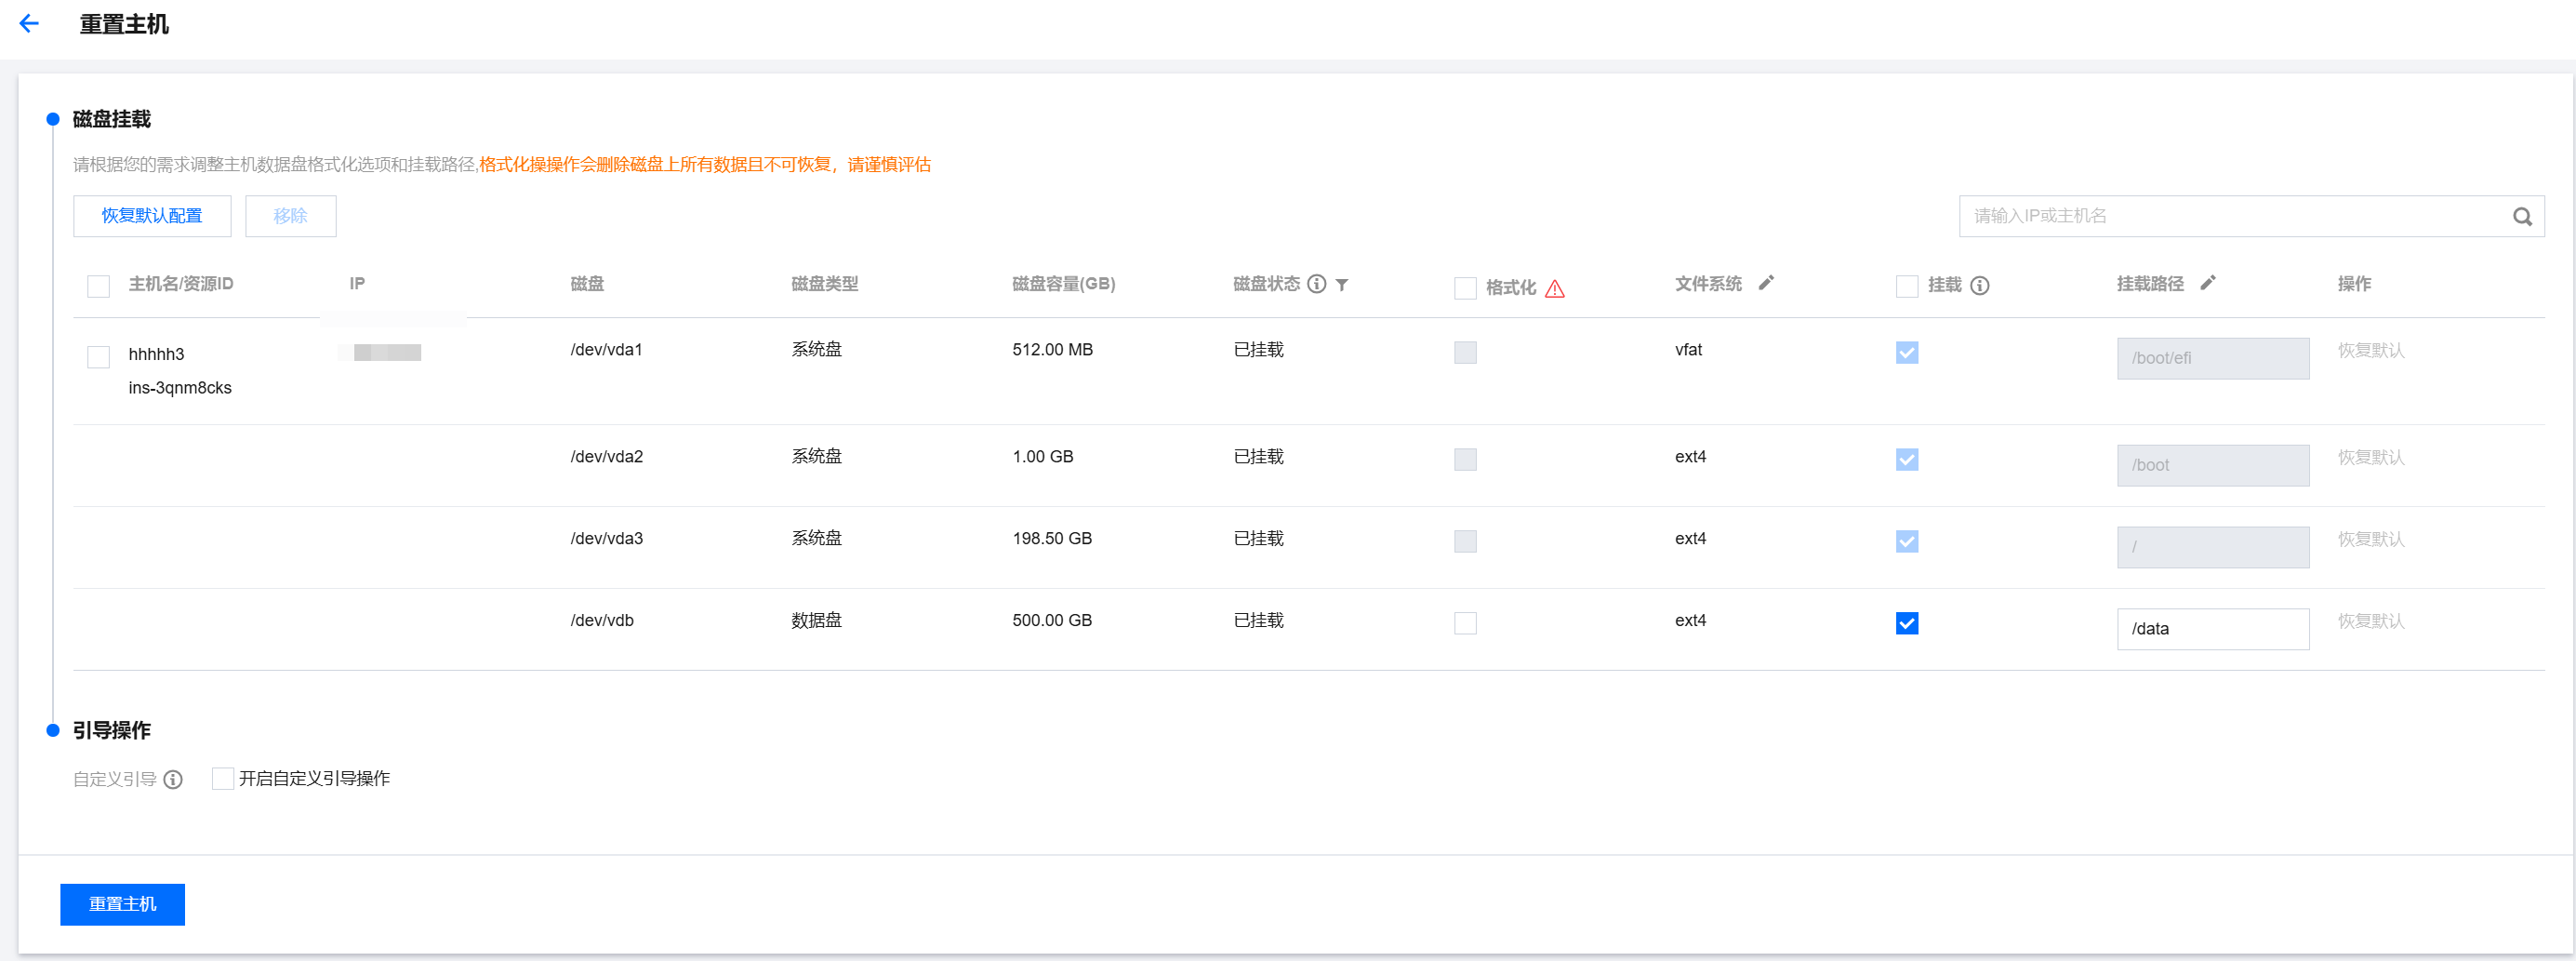Open the disk status filter funnel

(1342, 284)
